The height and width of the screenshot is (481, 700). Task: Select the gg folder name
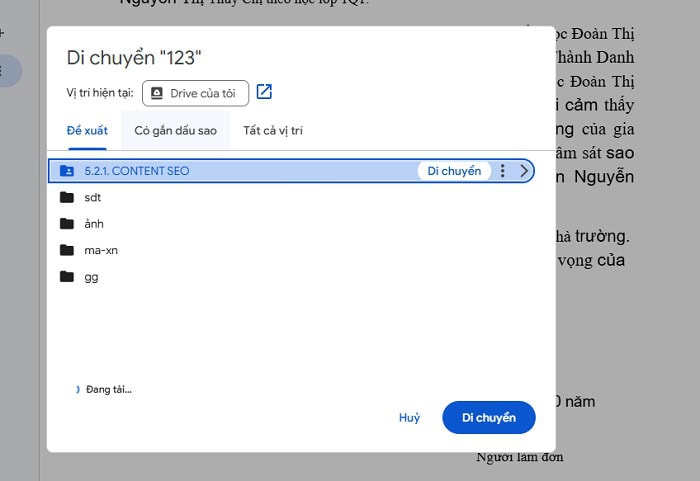91,276
